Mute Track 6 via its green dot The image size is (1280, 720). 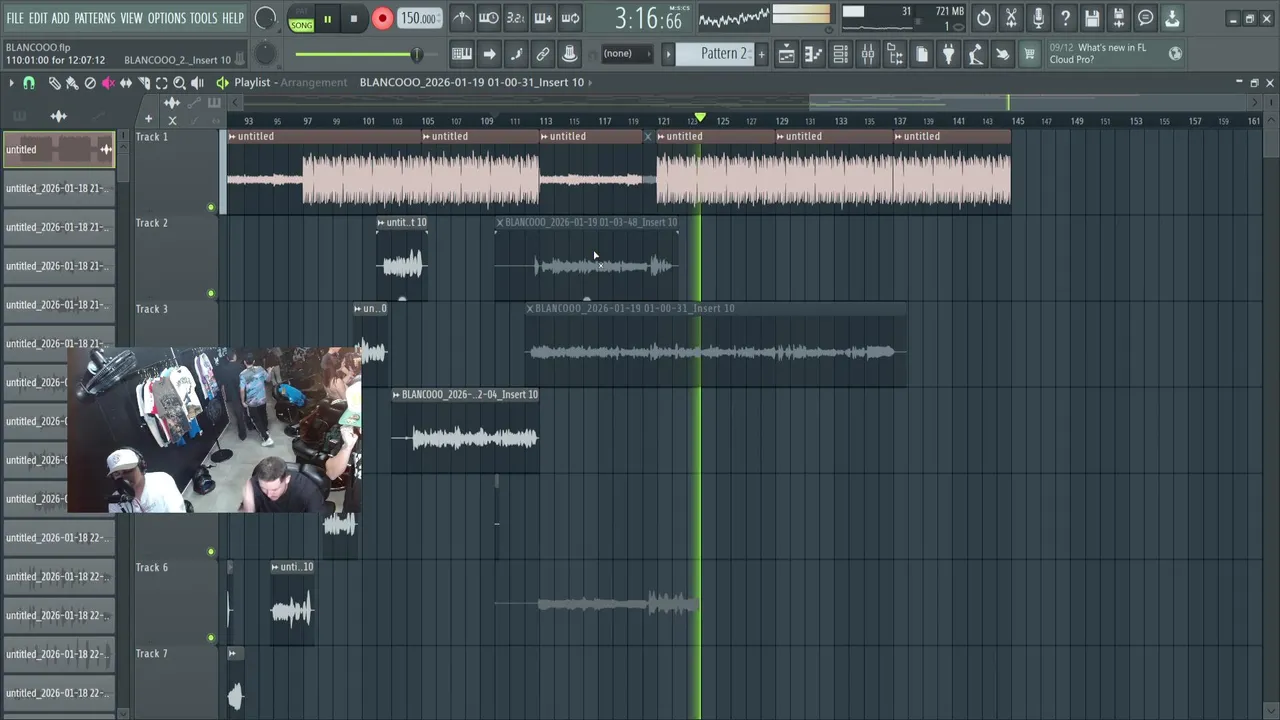(x=211, y=638)
